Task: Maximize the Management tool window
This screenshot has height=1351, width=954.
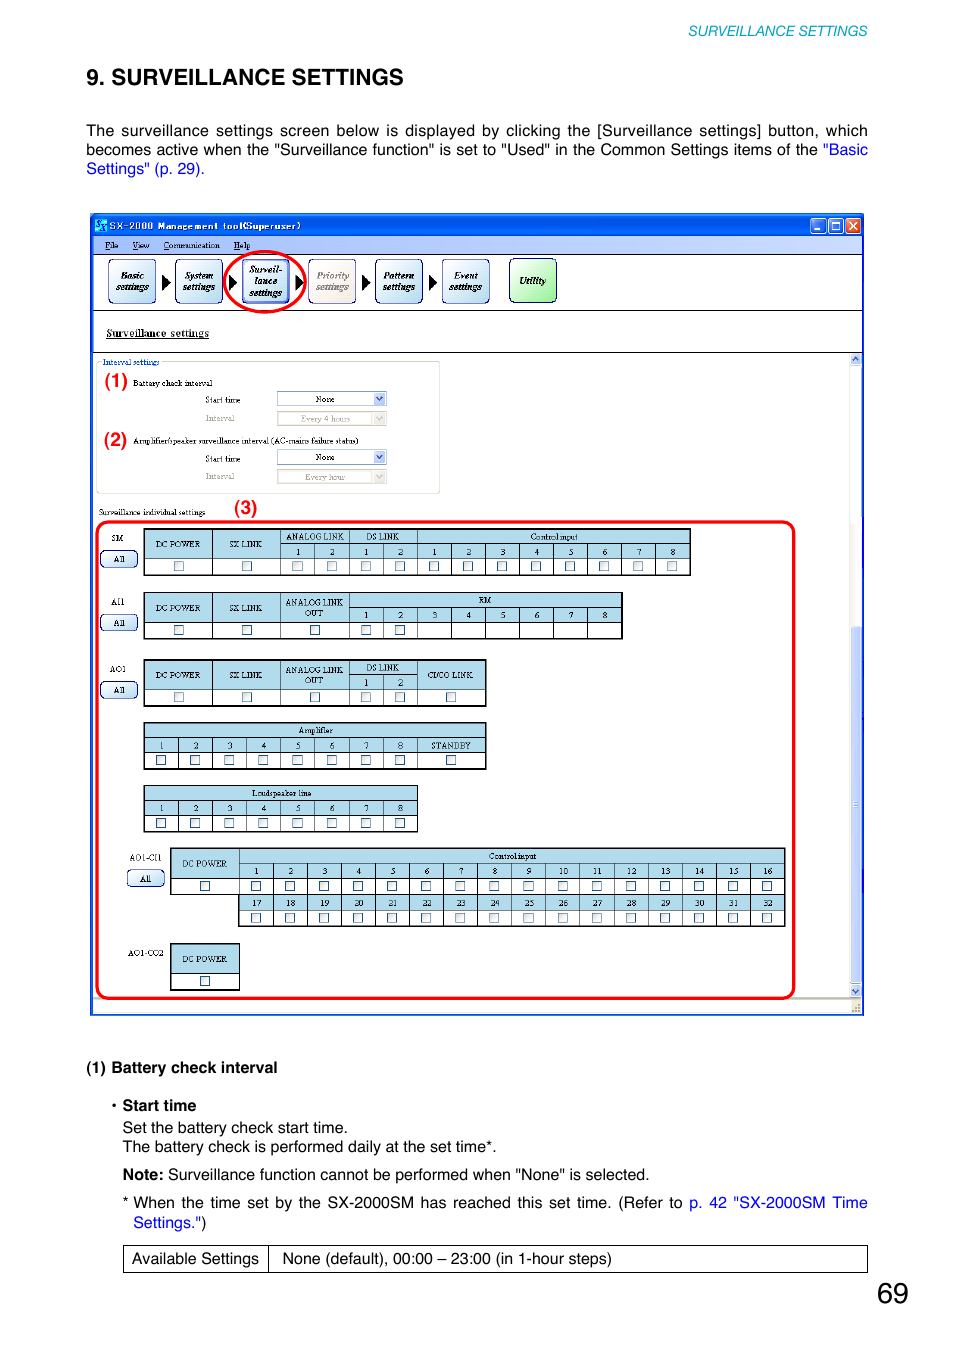Action: click(x=836, y=226)
